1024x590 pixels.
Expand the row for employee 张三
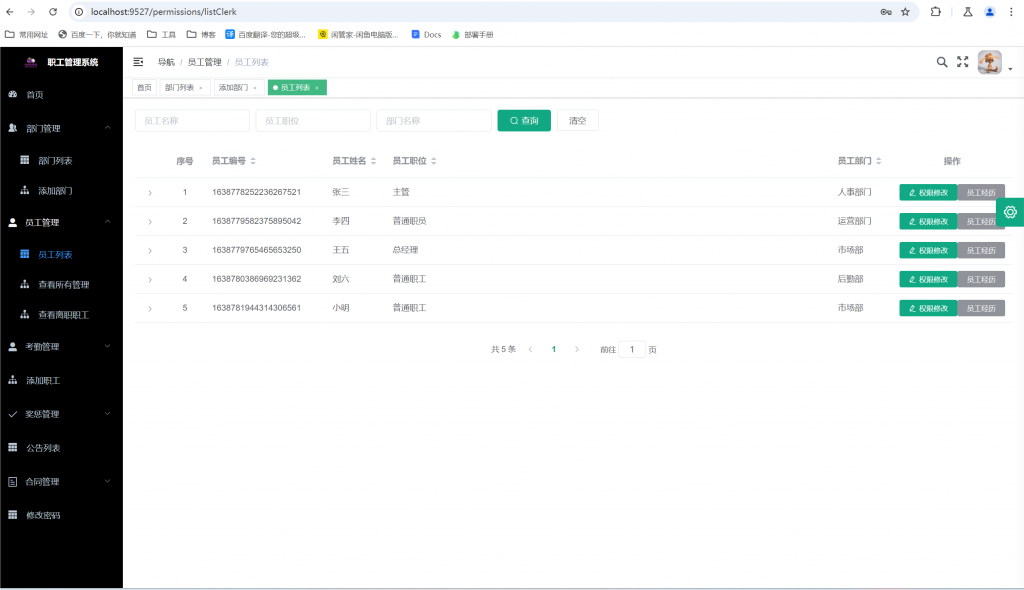coord(152,191)
